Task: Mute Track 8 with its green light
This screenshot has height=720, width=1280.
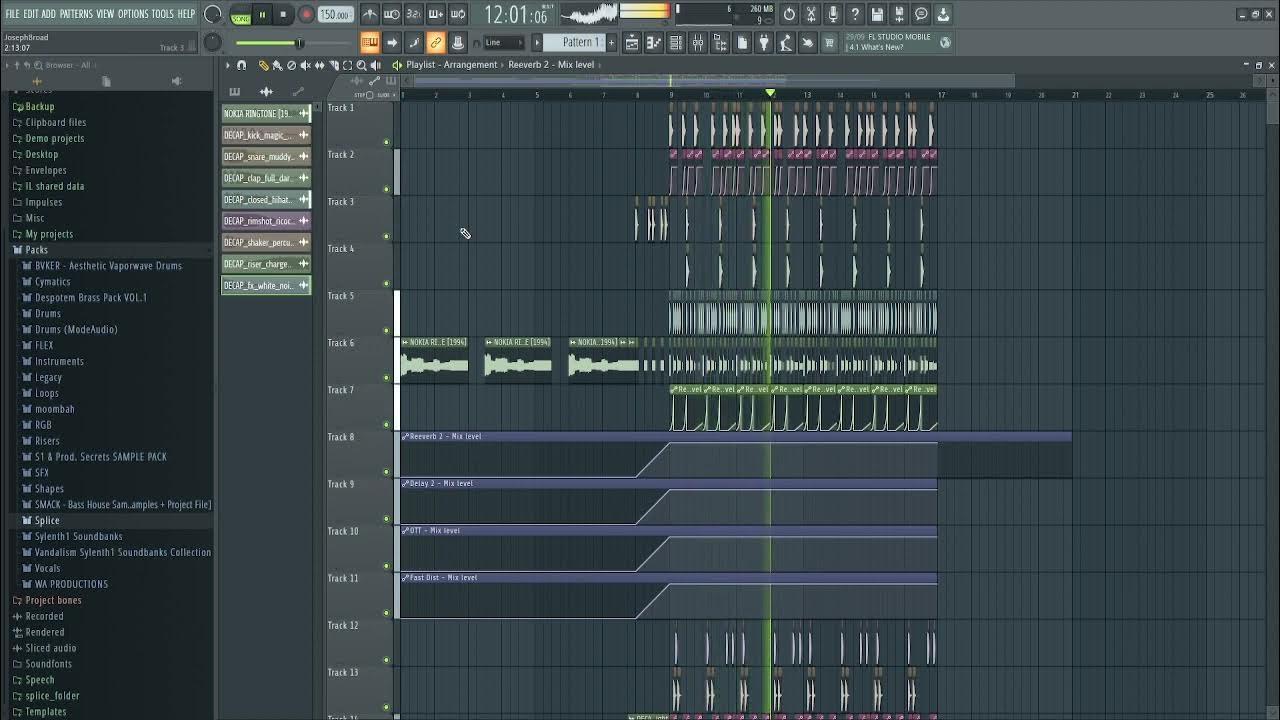Action: [x=387, y=471]
